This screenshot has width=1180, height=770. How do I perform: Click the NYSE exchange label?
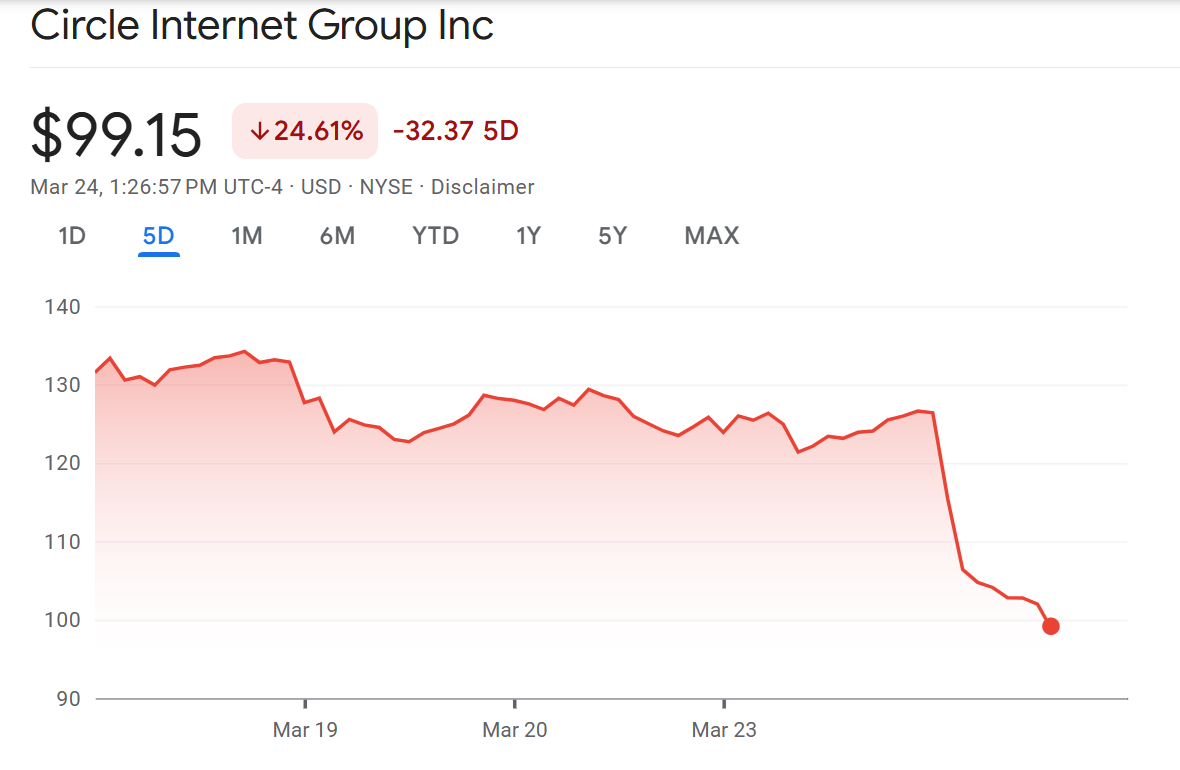click(x=386, y=187)
